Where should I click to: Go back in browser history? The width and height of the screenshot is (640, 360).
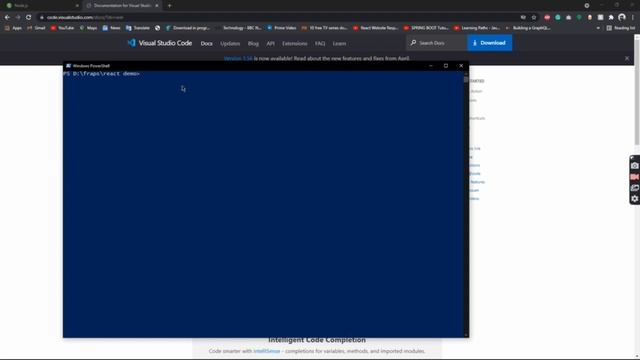pyautogui.click(x=7, y=17)
